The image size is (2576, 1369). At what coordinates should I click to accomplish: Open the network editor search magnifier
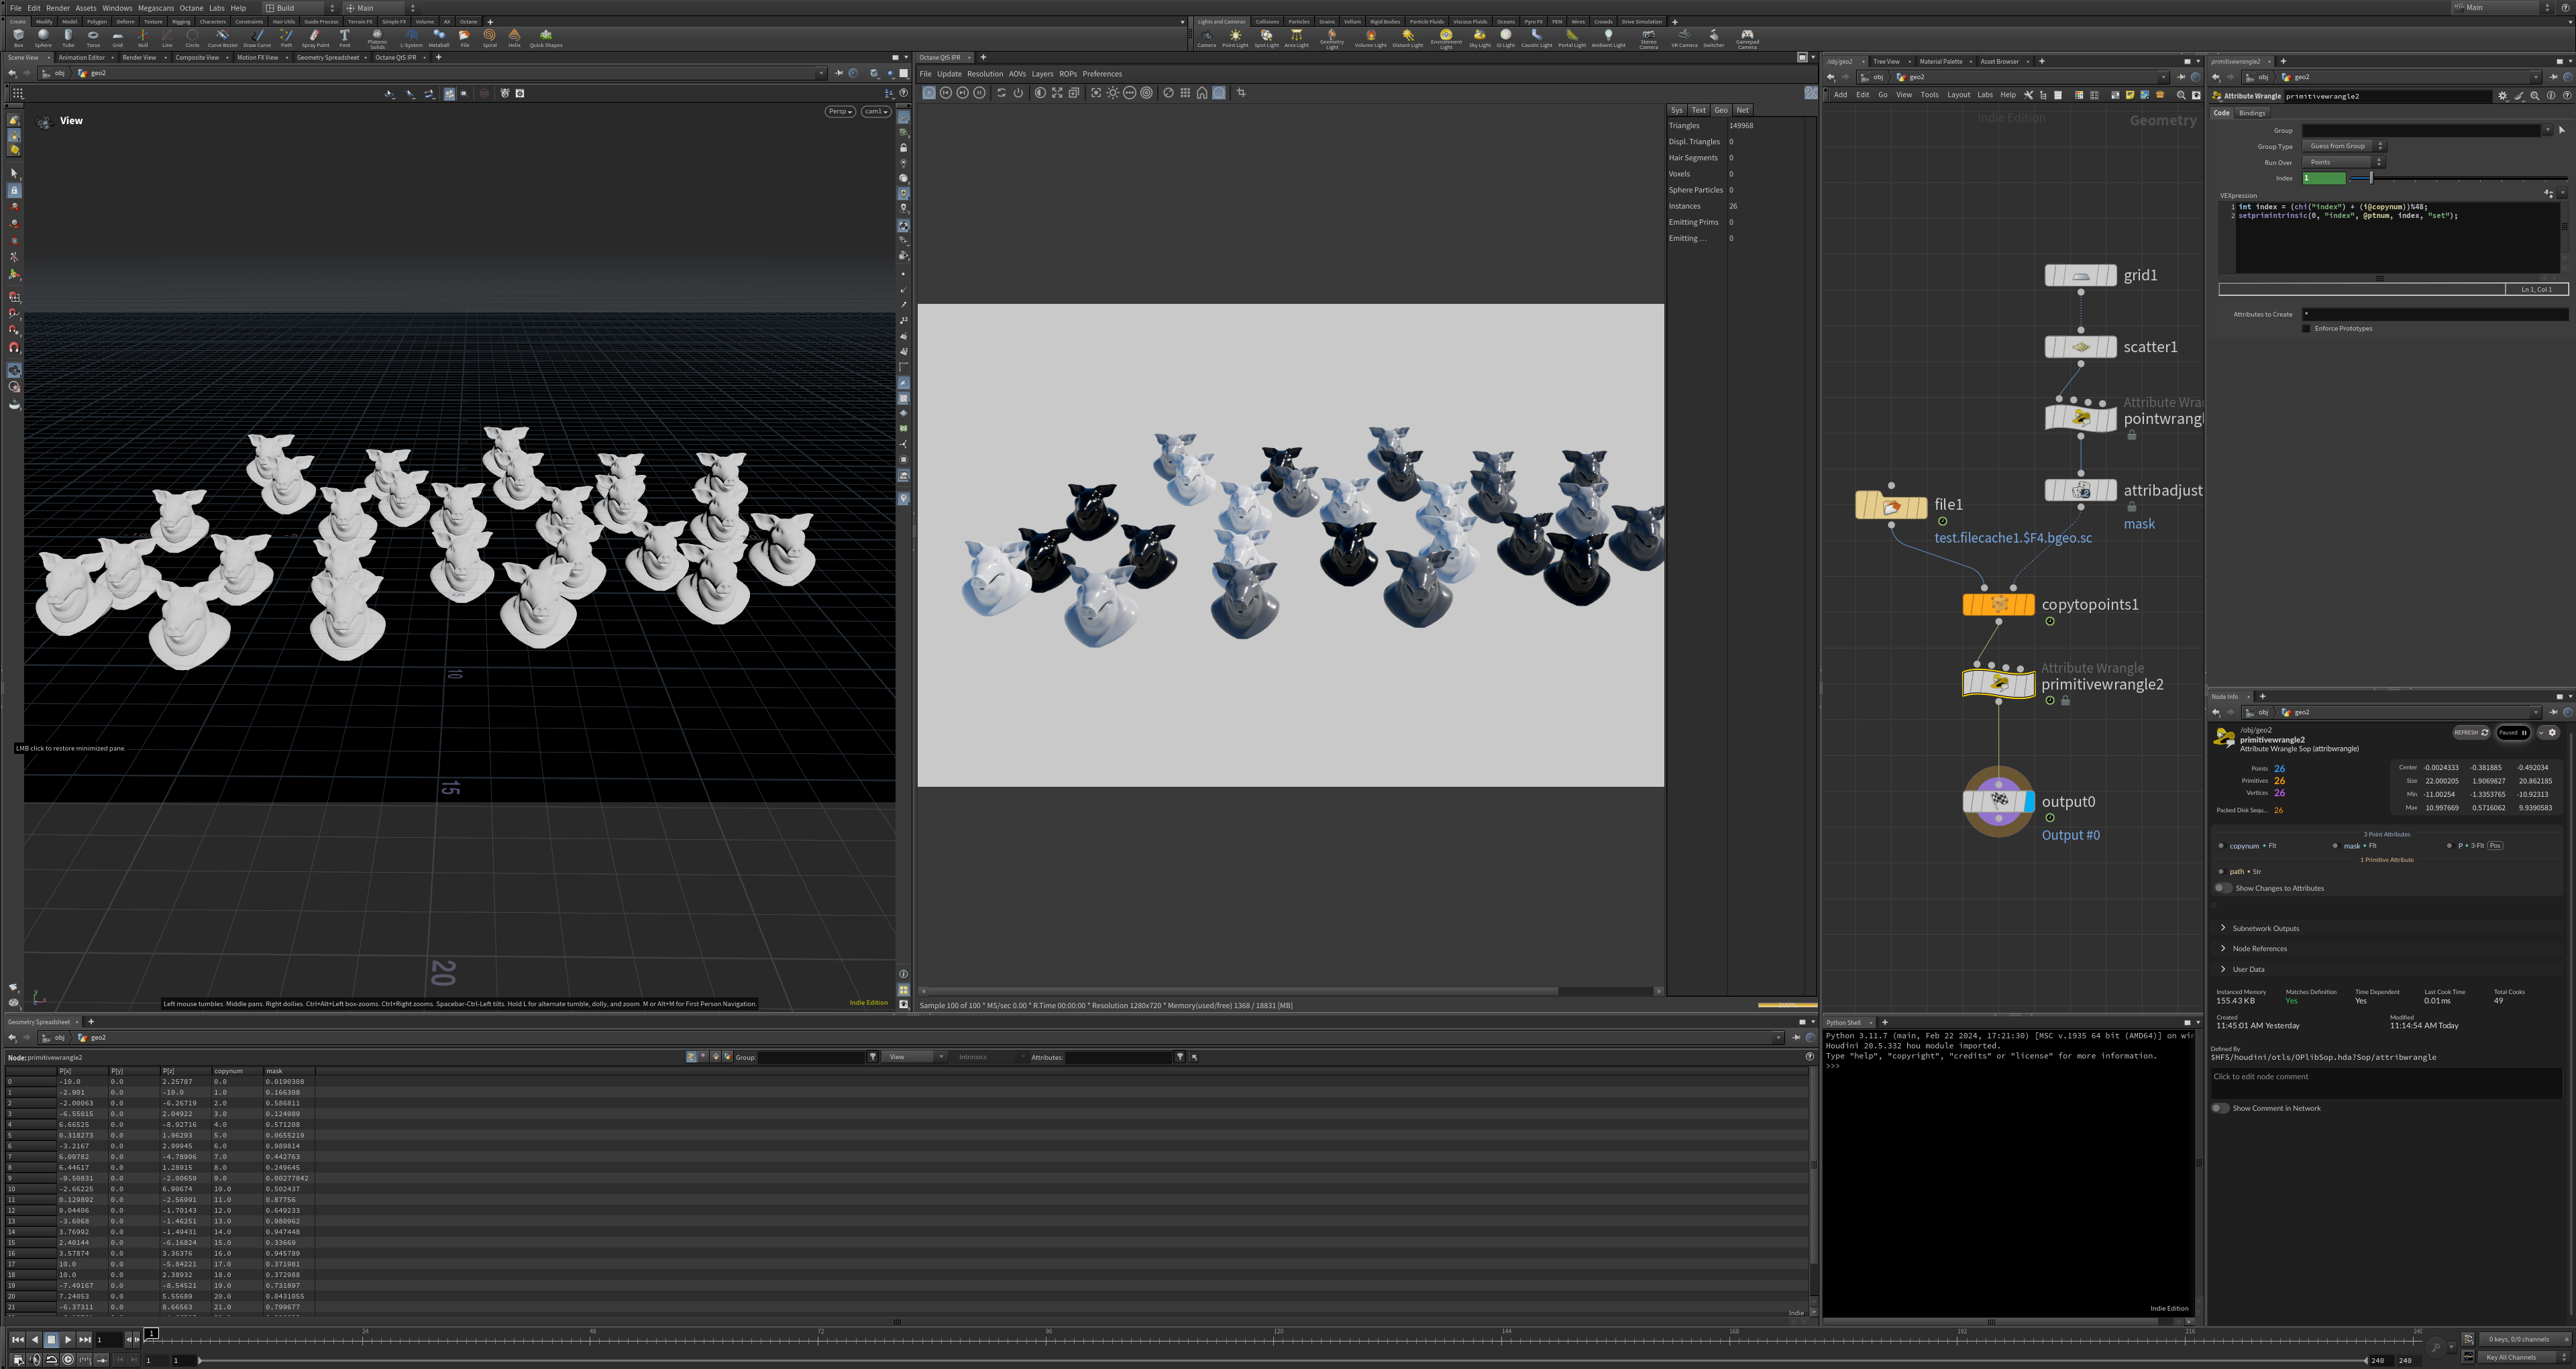2181,95
